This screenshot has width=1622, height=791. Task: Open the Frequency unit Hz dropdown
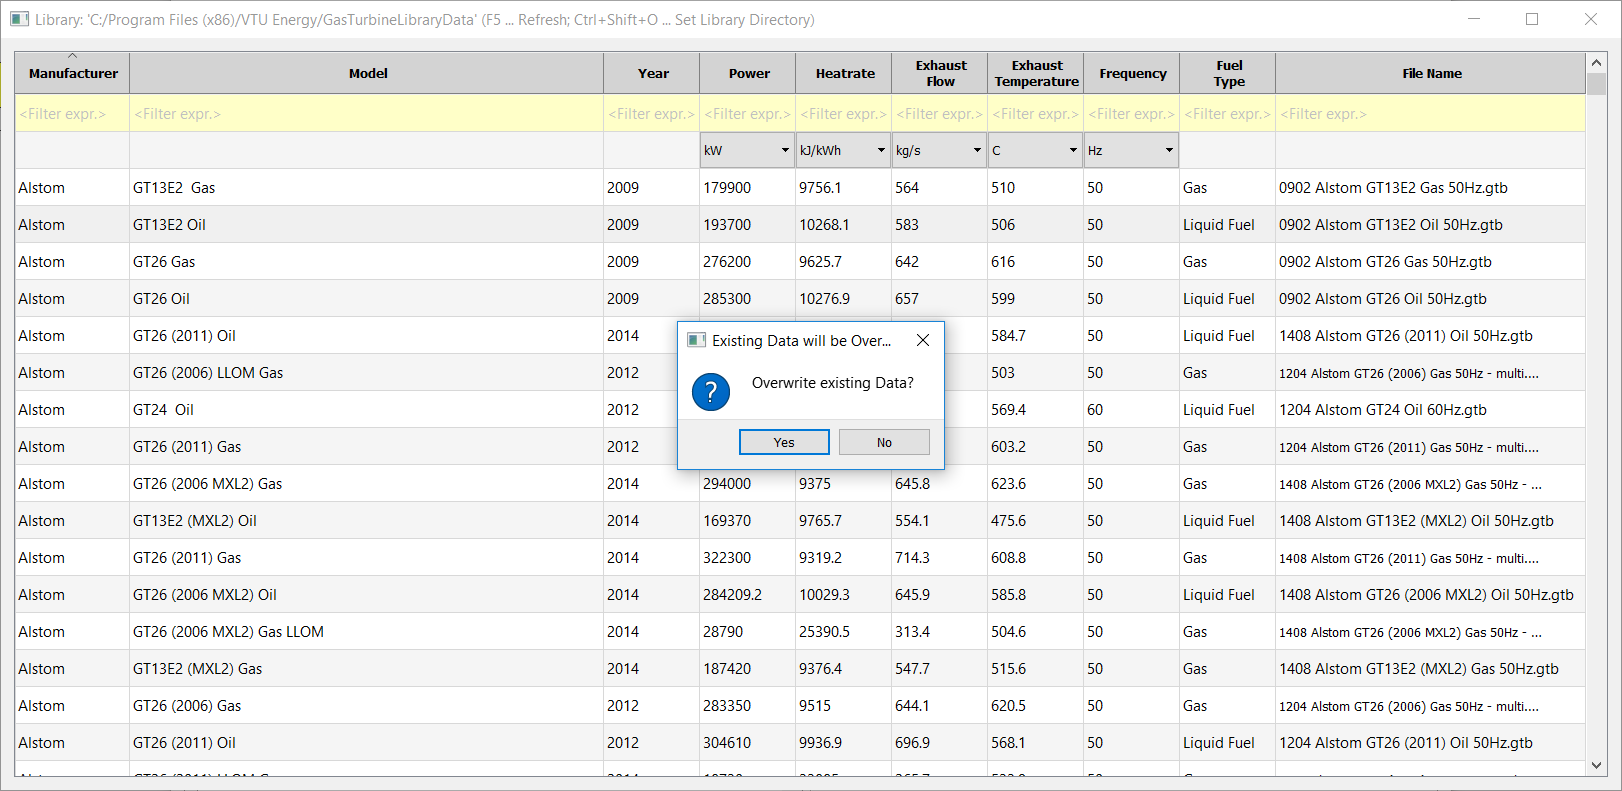coord(1131,150)
